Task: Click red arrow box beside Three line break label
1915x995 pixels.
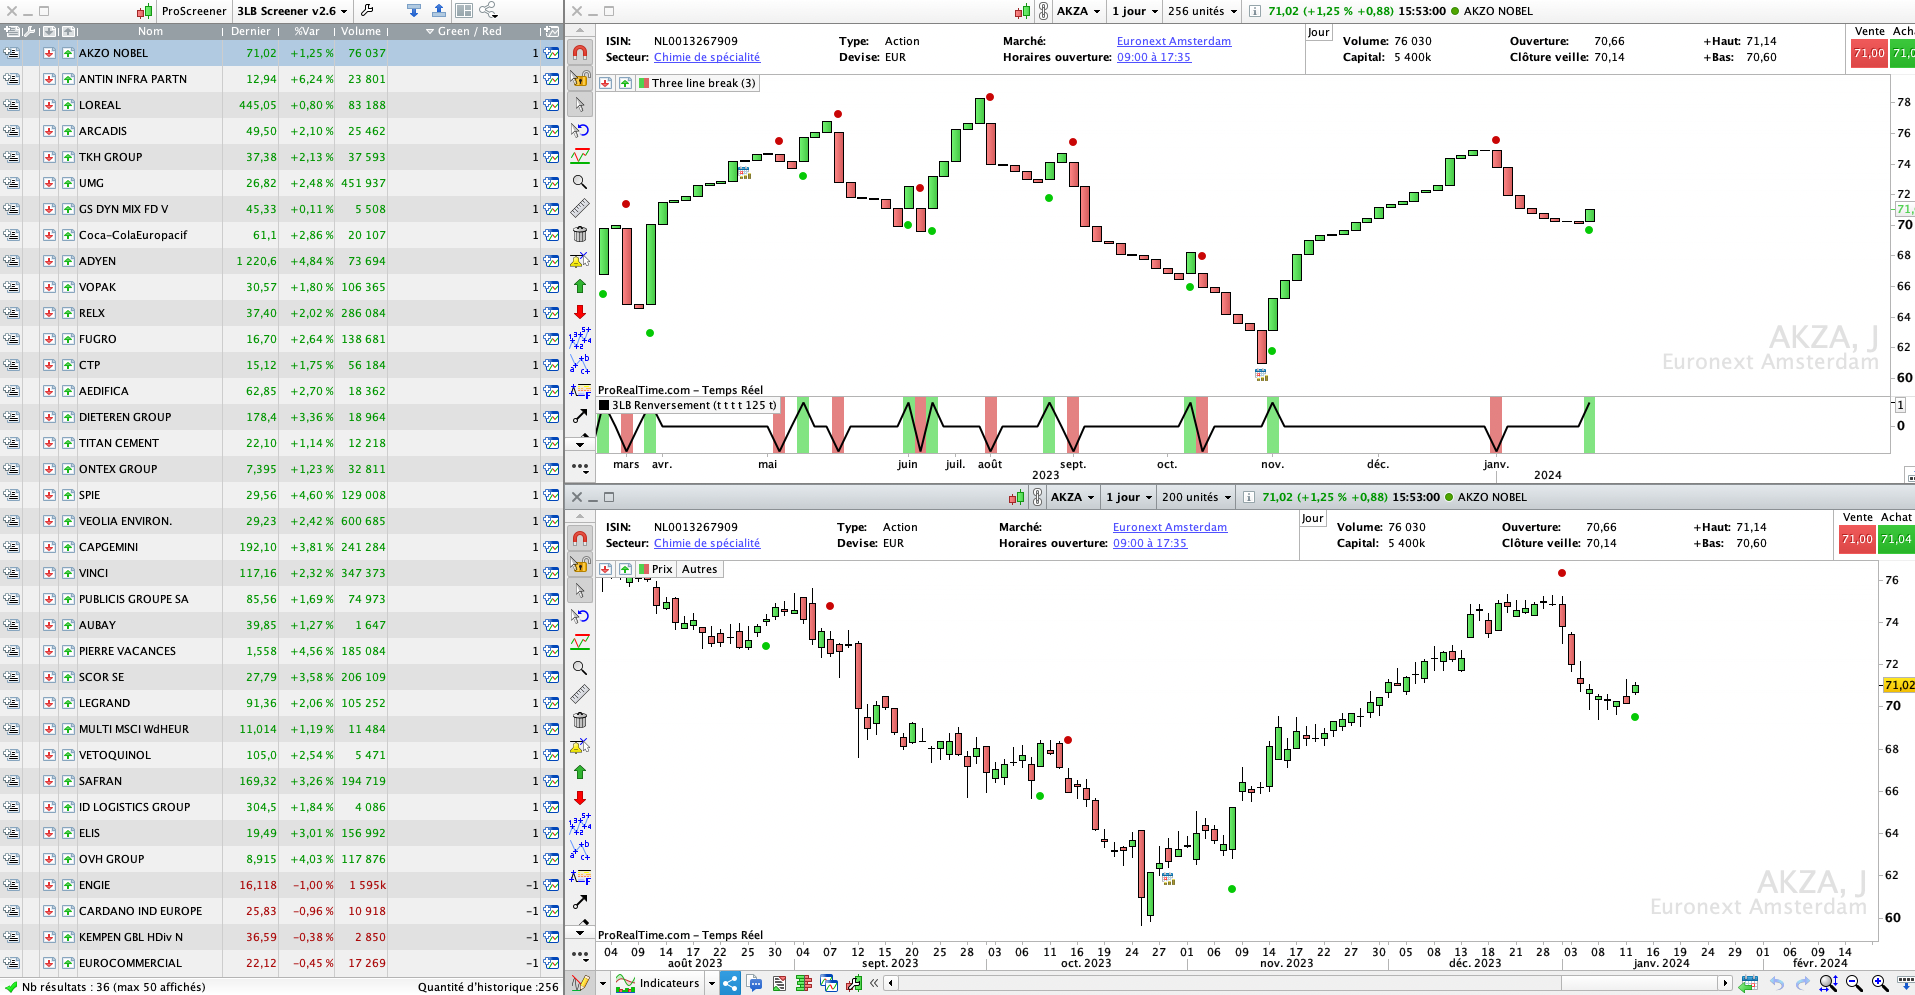Action: coord(606,83)
